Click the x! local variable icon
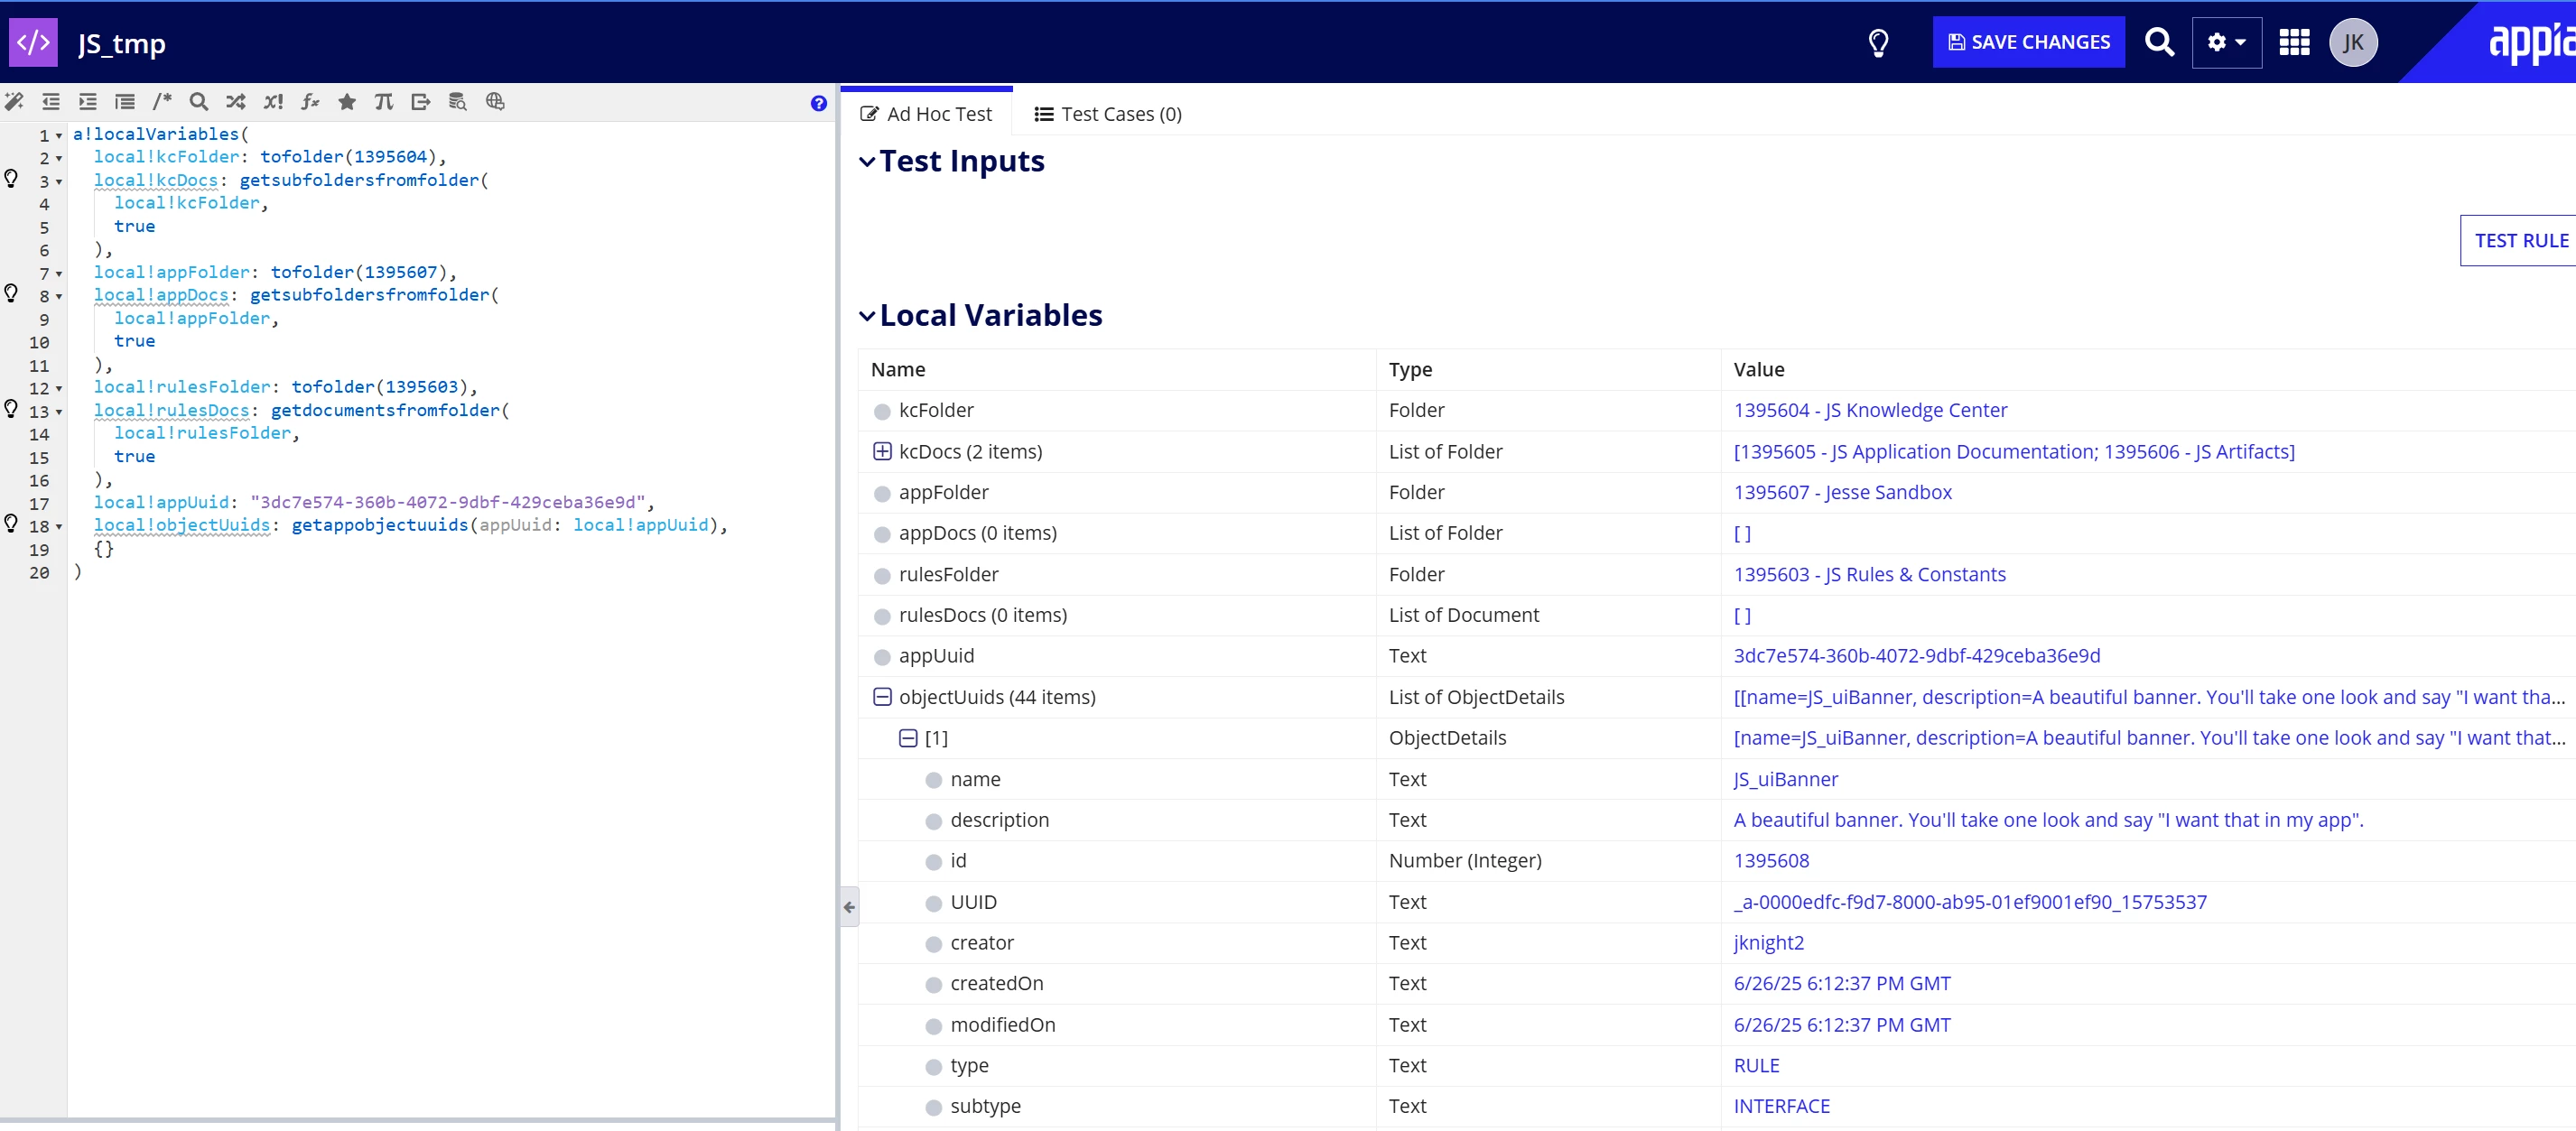Screen dimensions: 2576x1131 coord(273,101)
